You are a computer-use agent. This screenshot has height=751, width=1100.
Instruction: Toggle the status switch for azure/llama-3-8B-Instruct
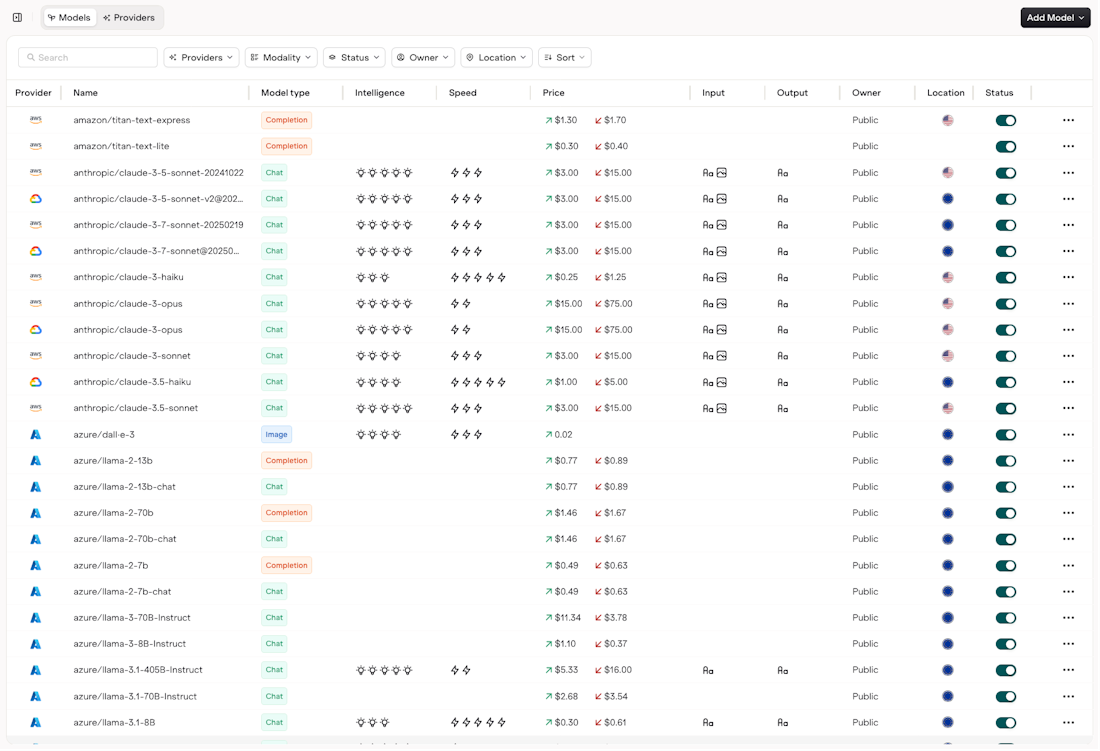[x=1006, y=644]
